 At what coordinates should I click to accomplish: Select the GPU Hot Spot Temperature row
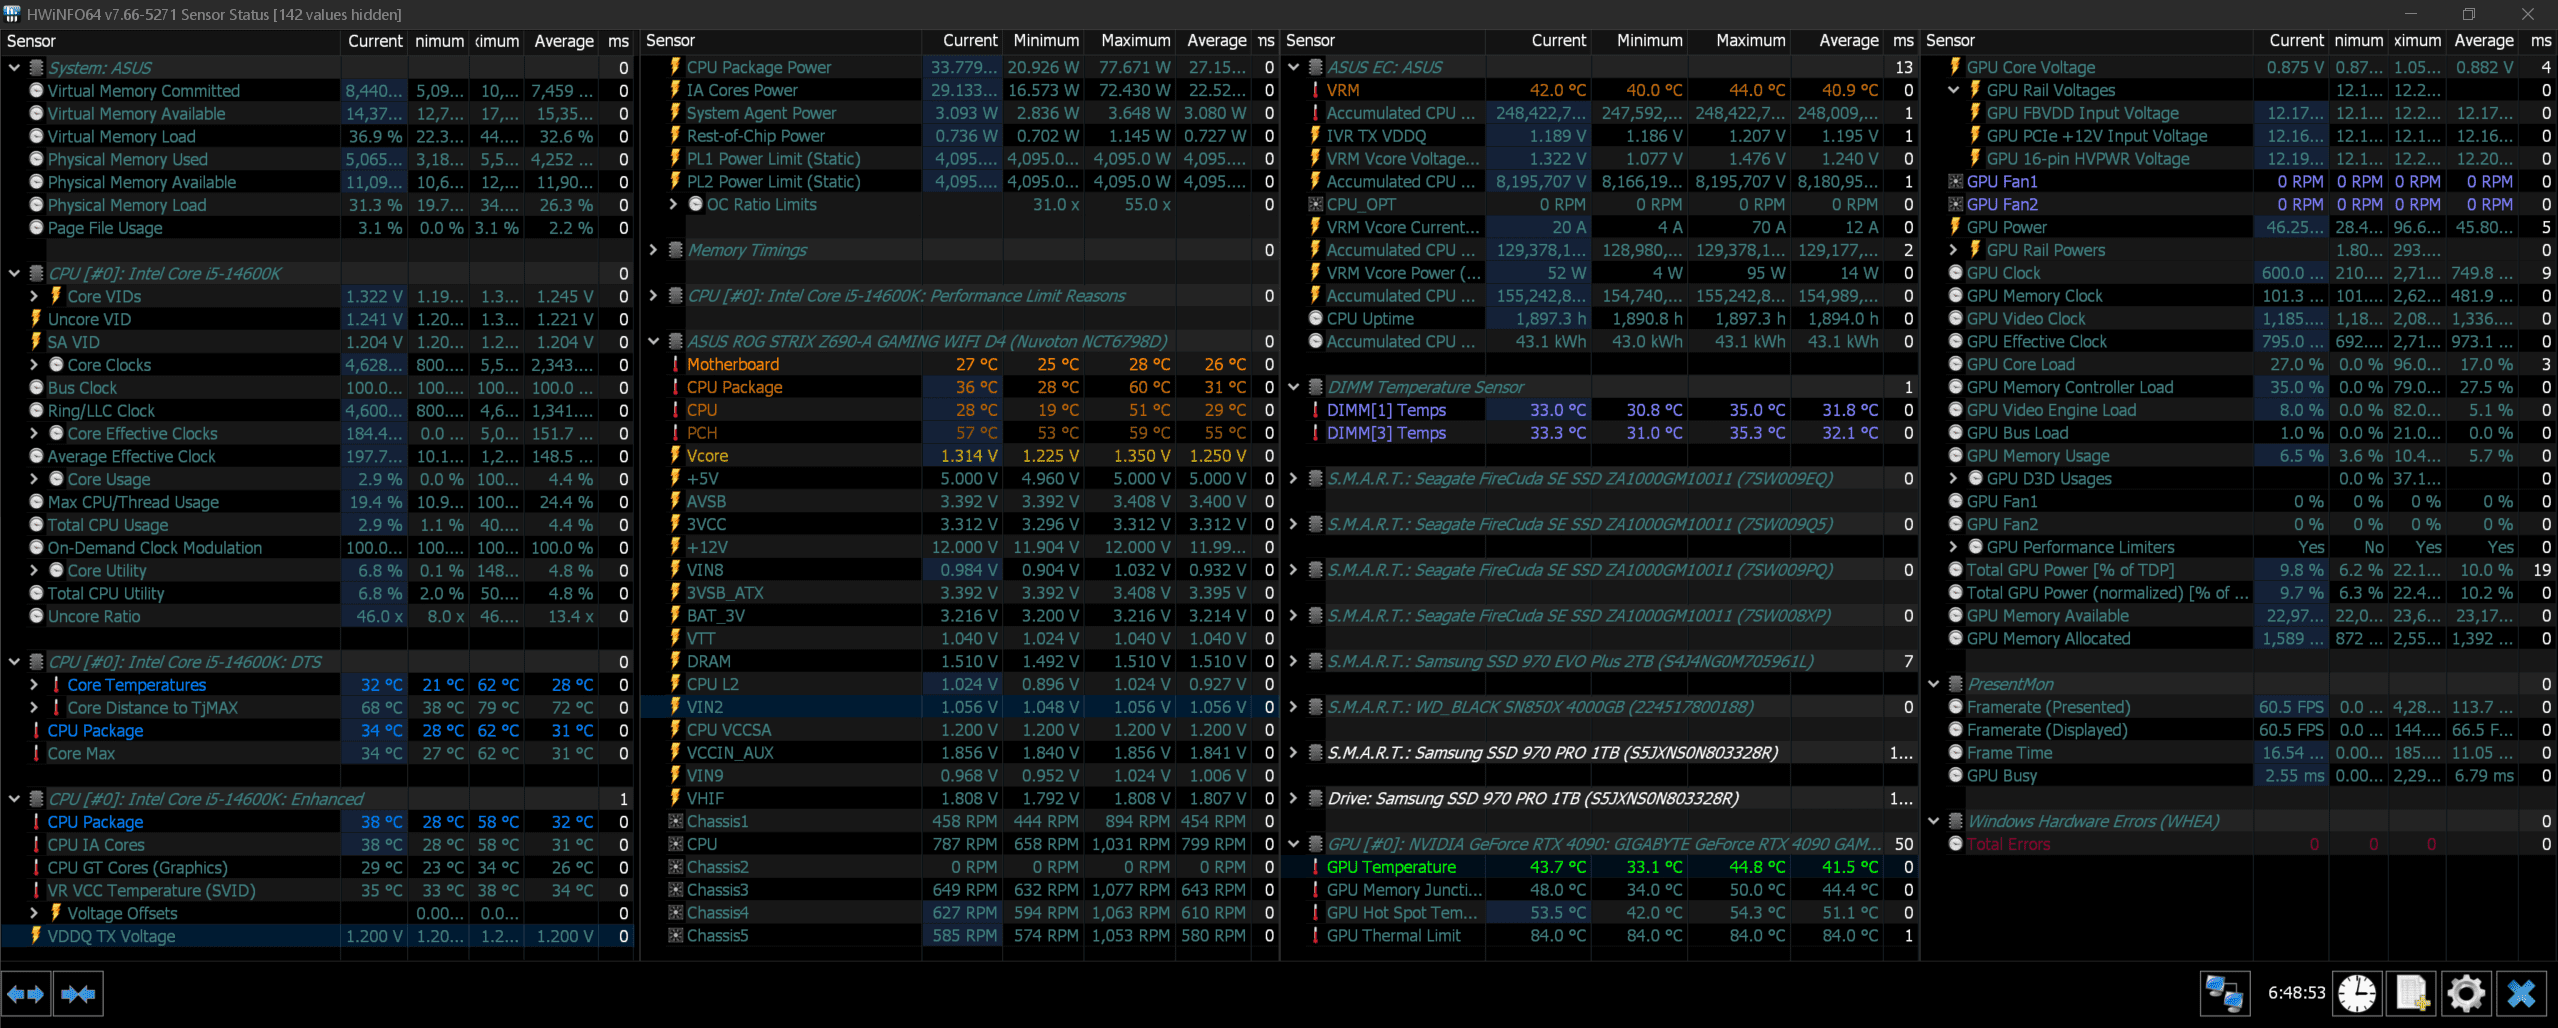click(1600, 913)
